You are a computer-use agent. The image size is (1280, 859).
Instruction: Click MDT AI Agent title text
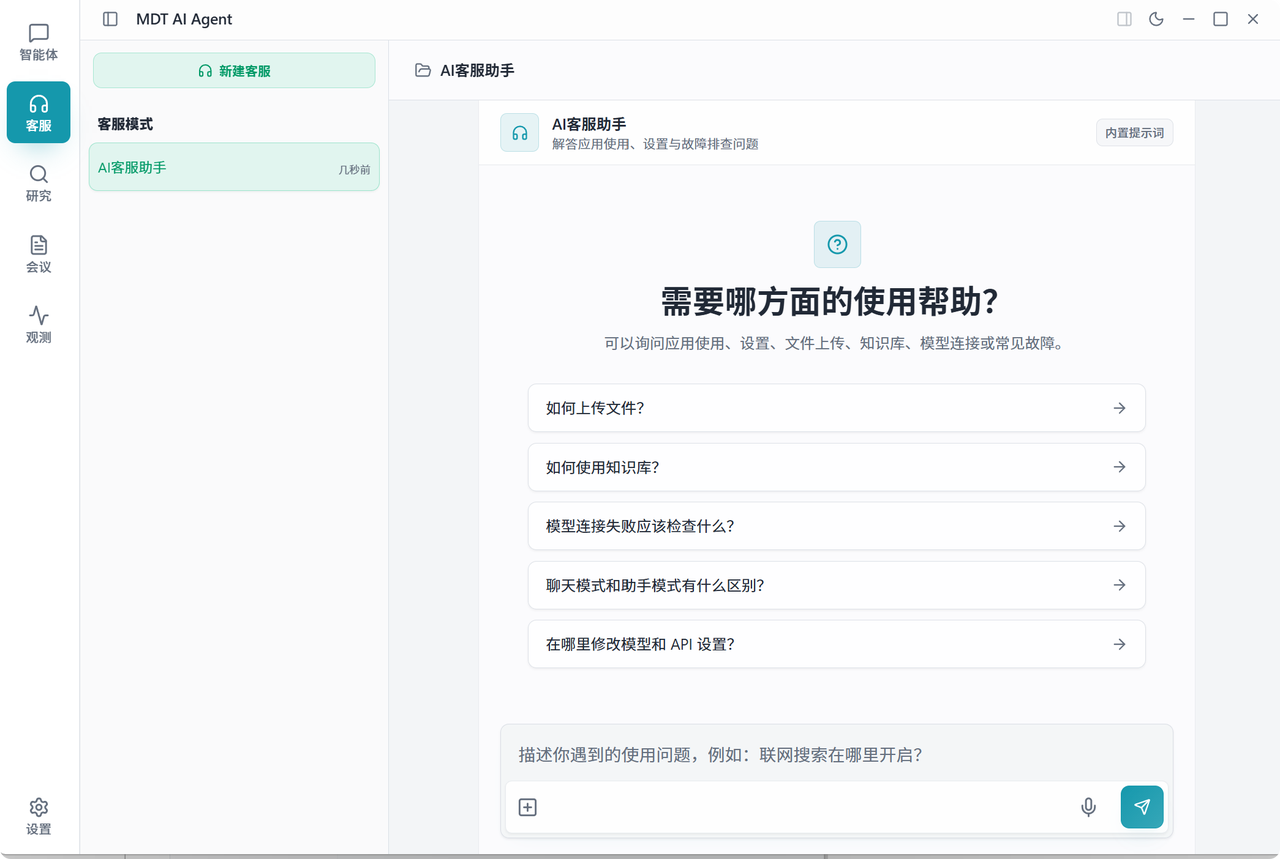click(184, 19)
